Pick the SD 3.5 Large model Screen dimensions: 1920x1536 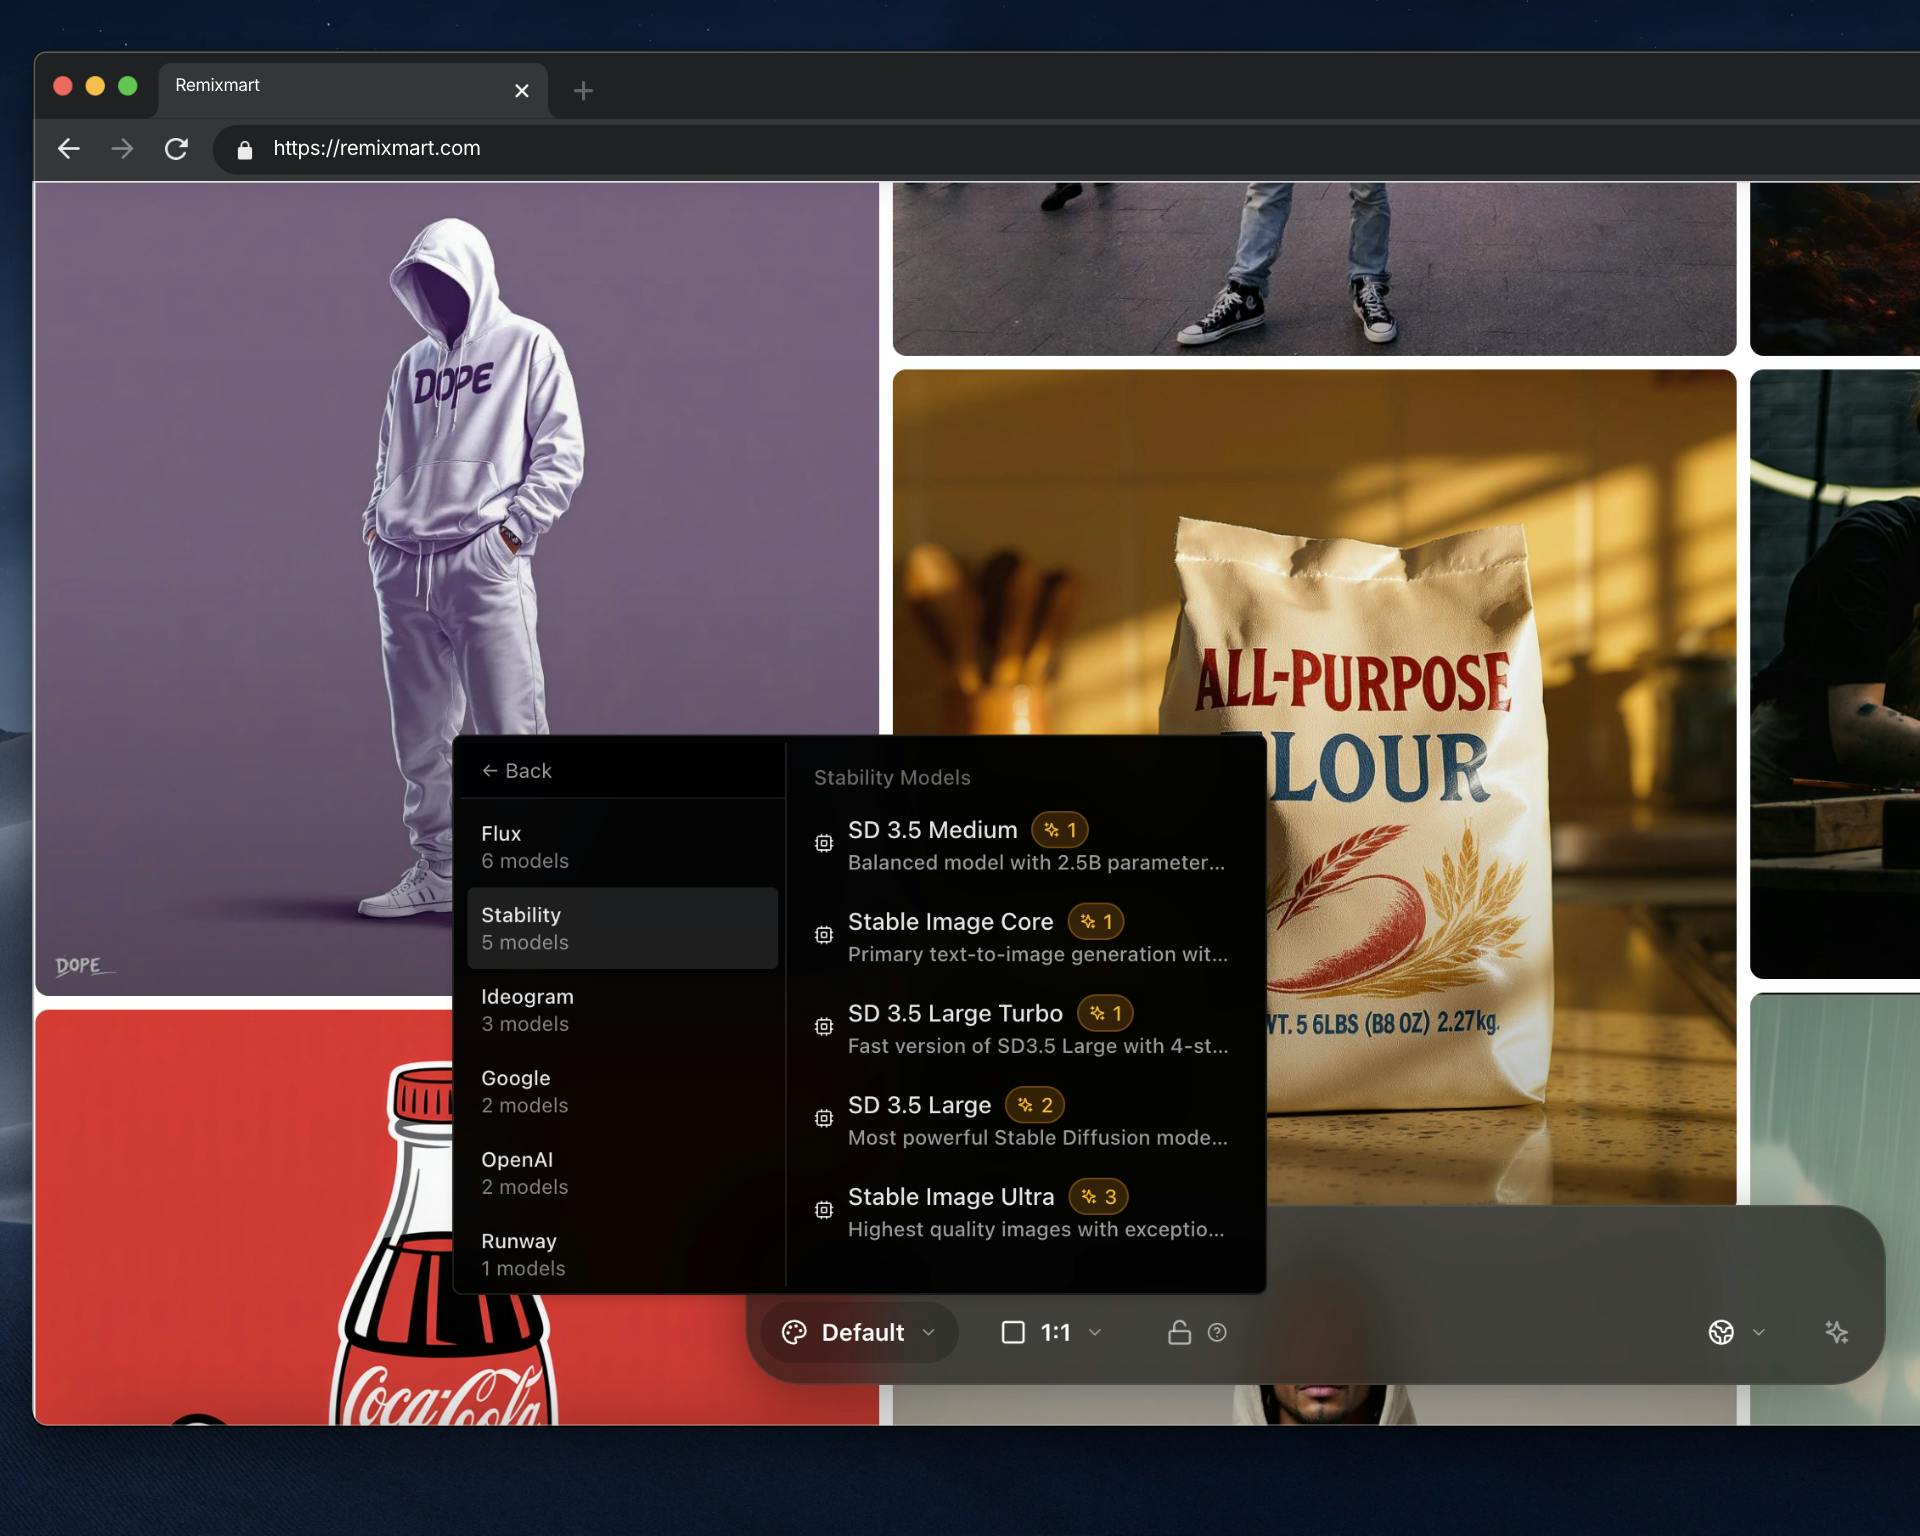coord(1025,1120)
